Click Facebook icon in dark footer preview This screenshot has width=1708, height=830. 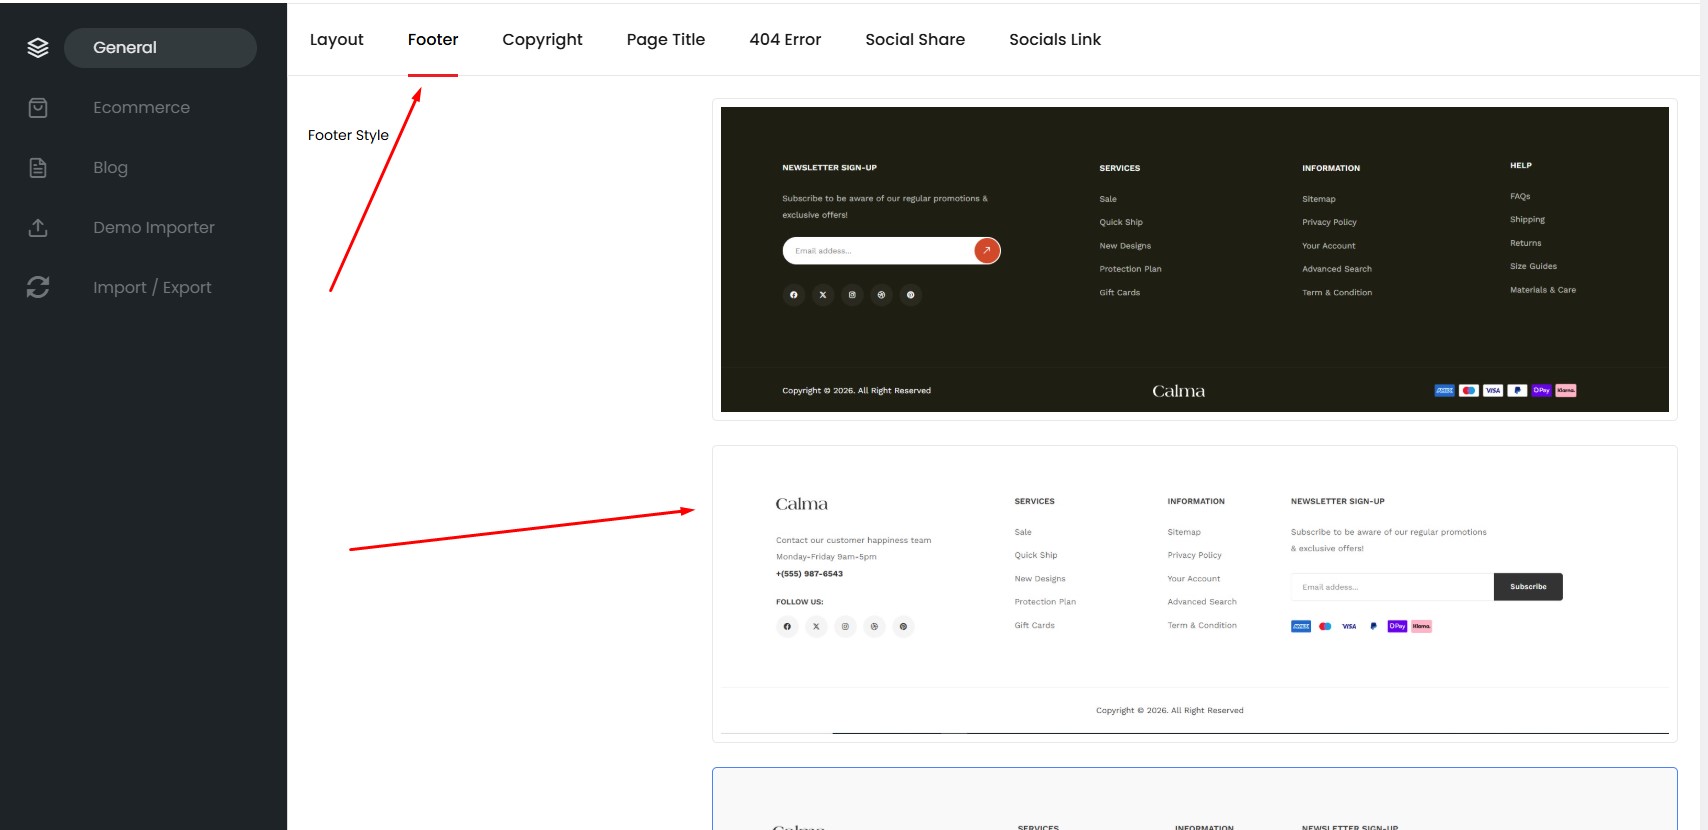coord(794,295)
